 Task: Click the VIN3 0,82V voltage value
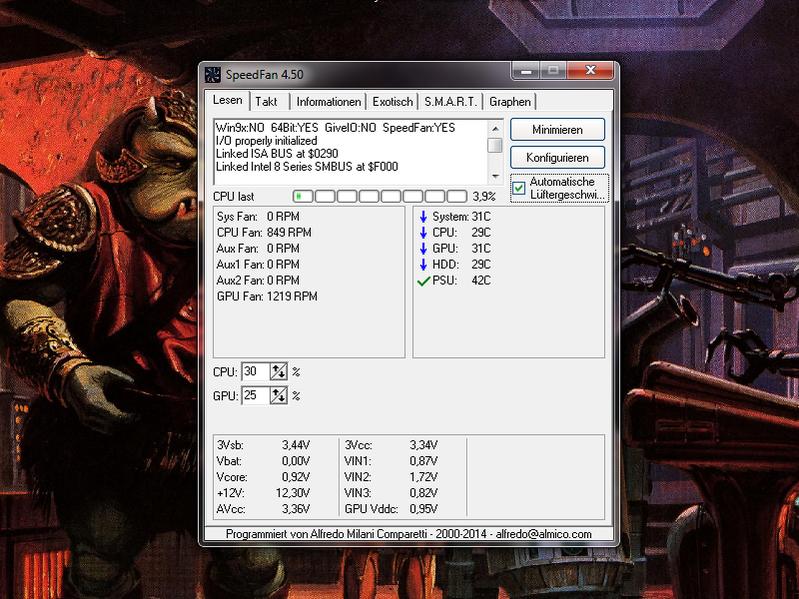click(x=423, y=493)
